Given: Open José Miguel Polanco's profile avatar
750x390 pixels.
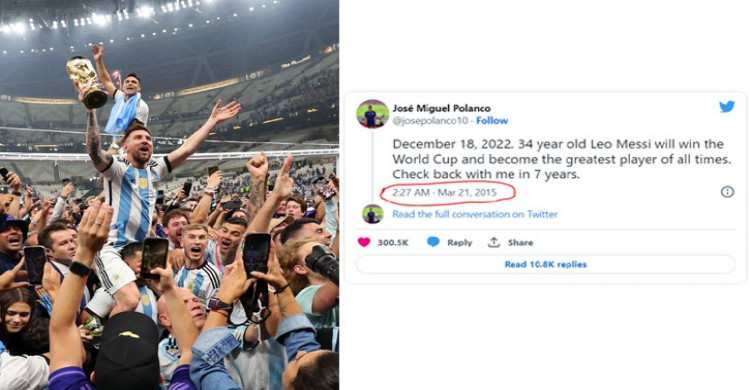Looking at the screenshot, I should click(373, 114).
